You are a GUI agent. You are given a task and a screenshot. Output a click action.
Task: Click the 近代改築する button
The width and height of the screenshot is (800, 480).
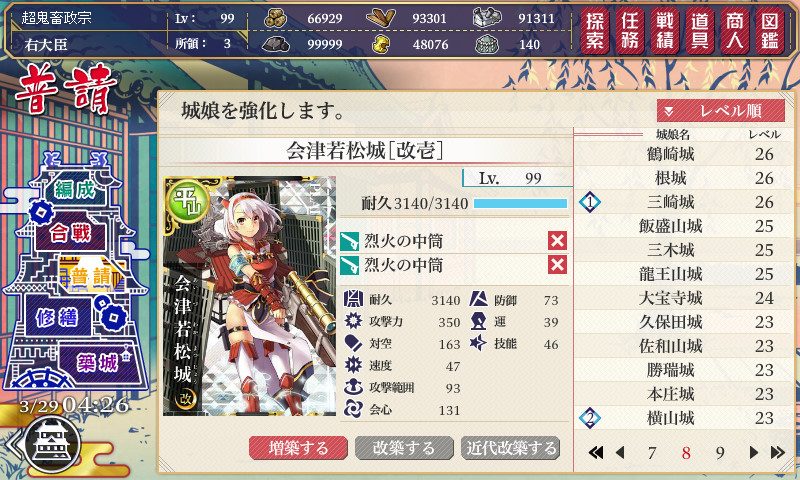tap(511, 448)
